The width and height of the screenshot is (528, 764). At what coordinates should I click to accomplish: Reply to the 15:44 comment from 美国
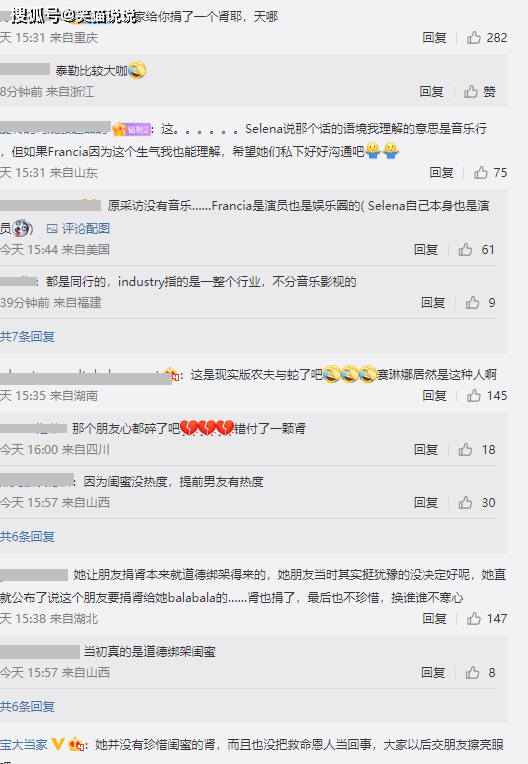[426, 249]
